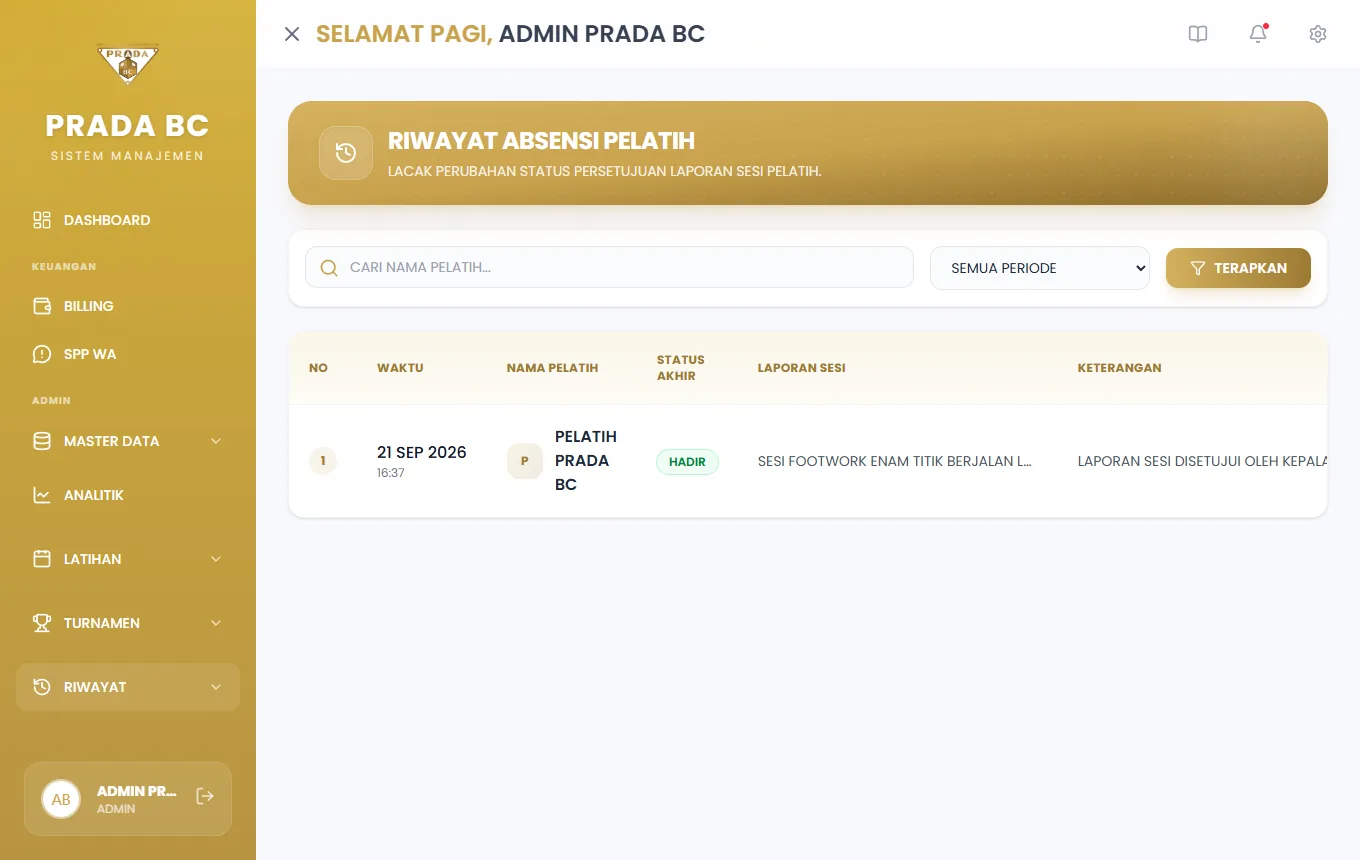Click the Master Data database icon
The image size is (1360, 860).
pos(42,441)
